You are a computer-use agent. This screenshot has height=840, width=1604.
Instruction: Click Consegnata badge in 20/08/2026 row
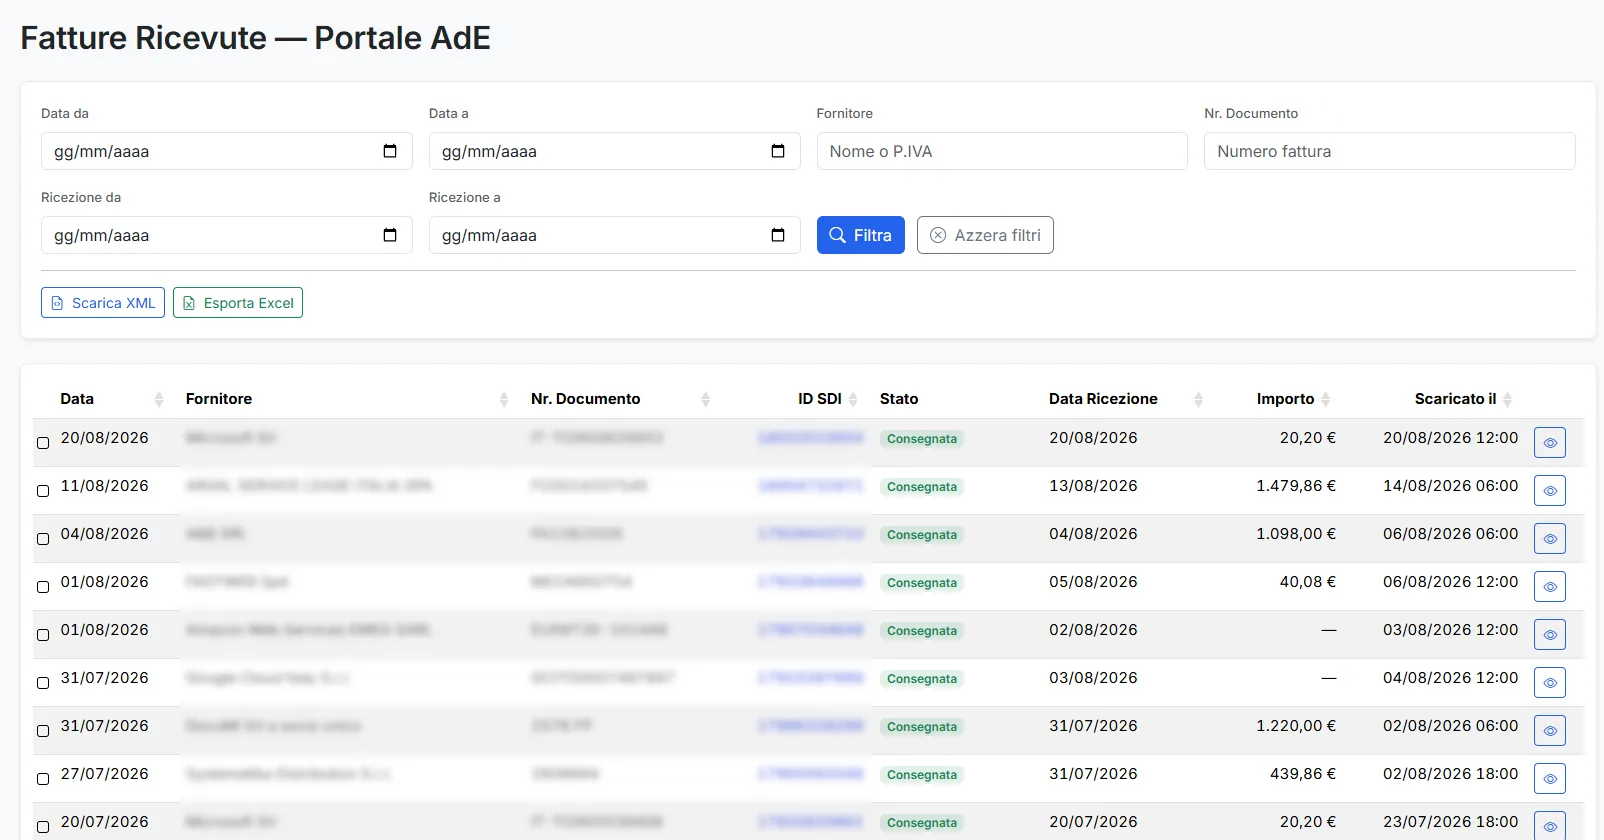(x=922, y=439)
